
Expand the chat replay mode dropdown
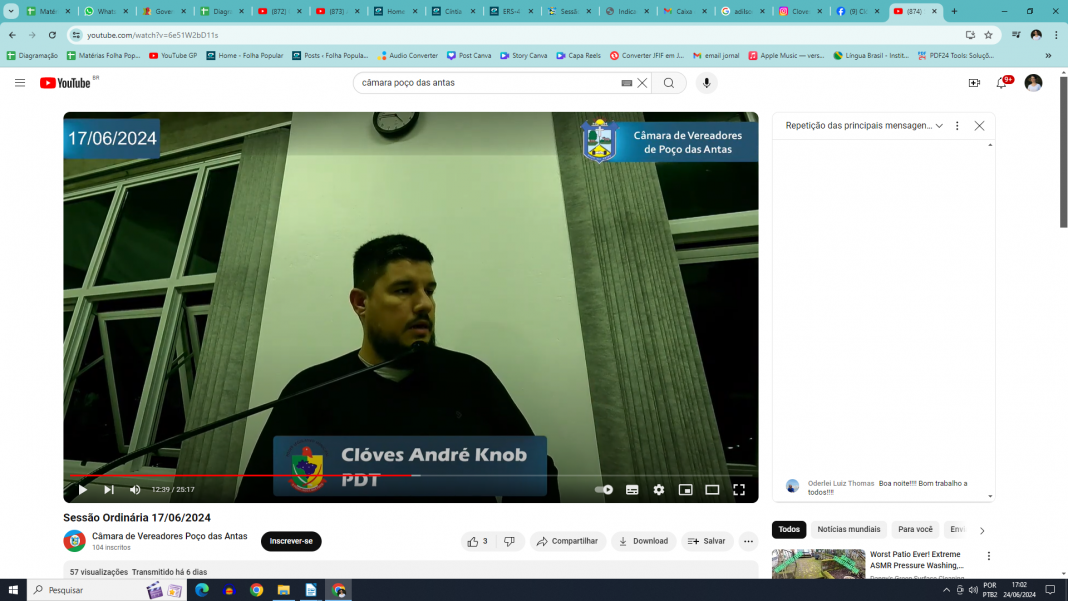coord(939,126)
